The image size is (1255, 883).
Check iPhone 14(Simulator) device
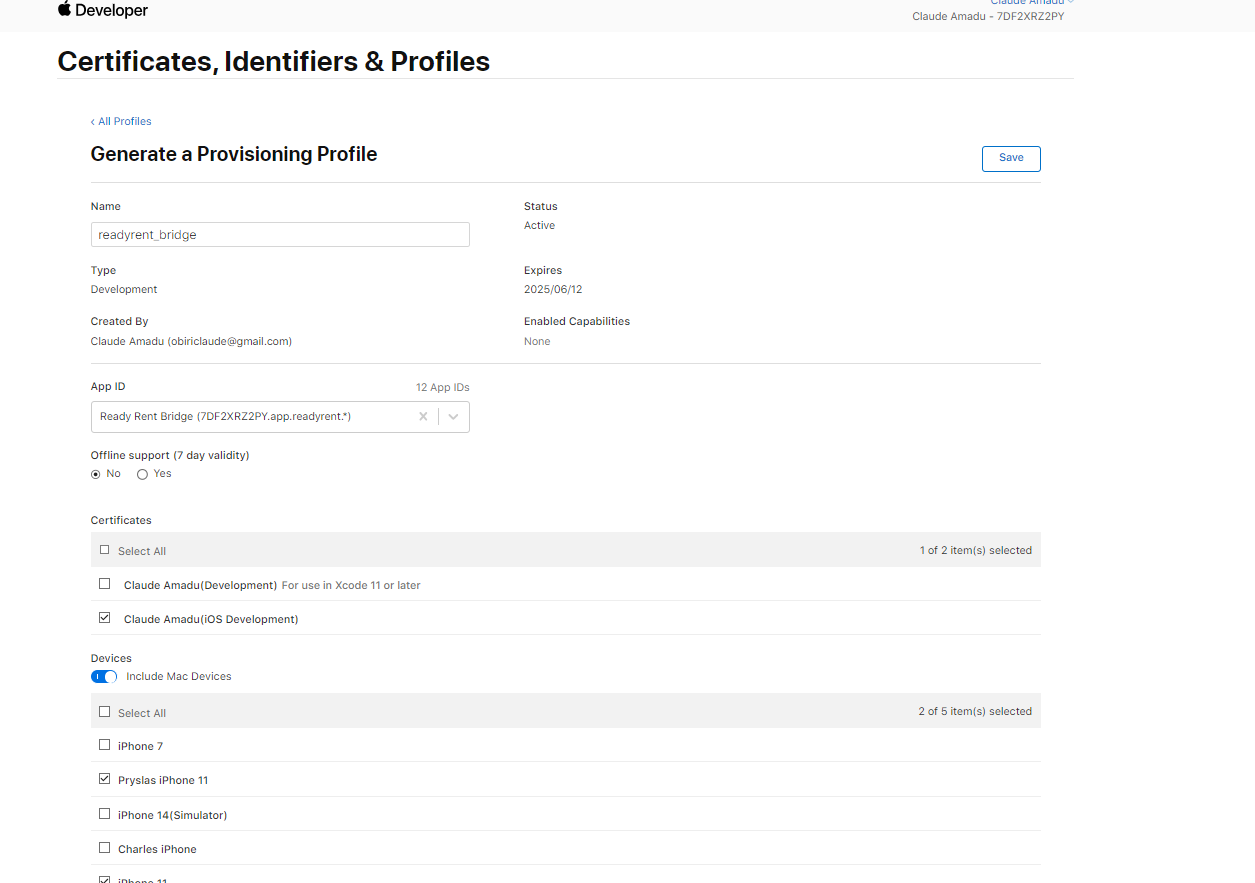pos(105,814)
